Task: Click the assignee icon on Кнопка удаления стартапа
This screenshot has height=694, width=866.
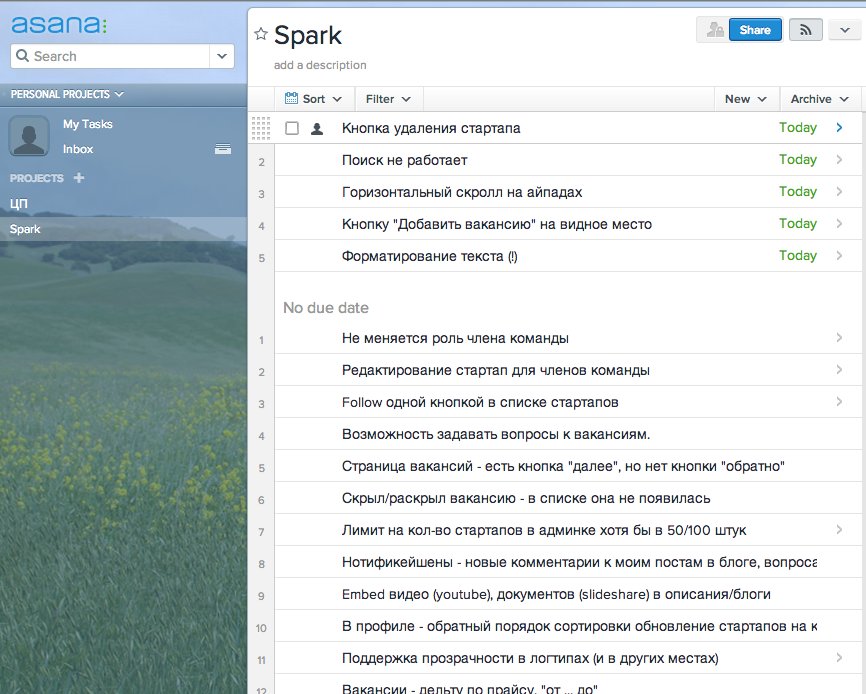Action: [x=317, y=129]
